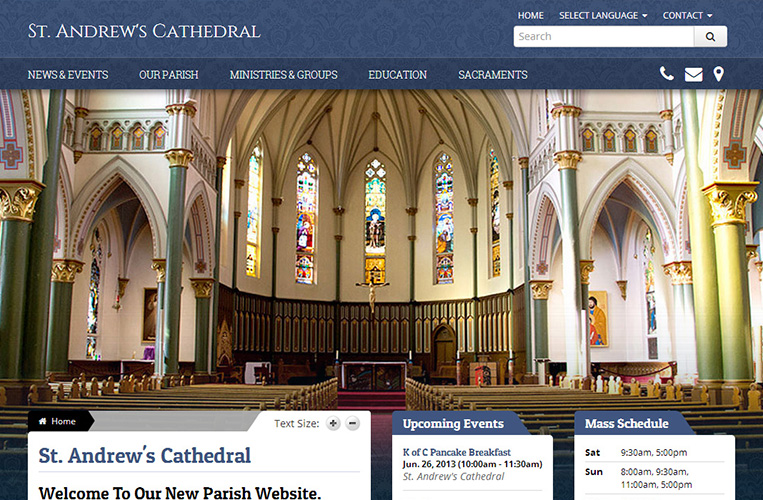763x500 pixels.
Task: Click the Home breadcrumb with the house icon
Action: [57, 421]
